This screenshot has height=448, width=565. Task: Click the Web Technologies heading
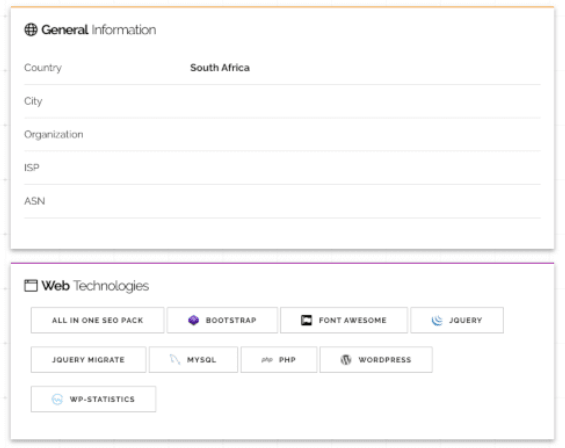[x=95, y=285]
